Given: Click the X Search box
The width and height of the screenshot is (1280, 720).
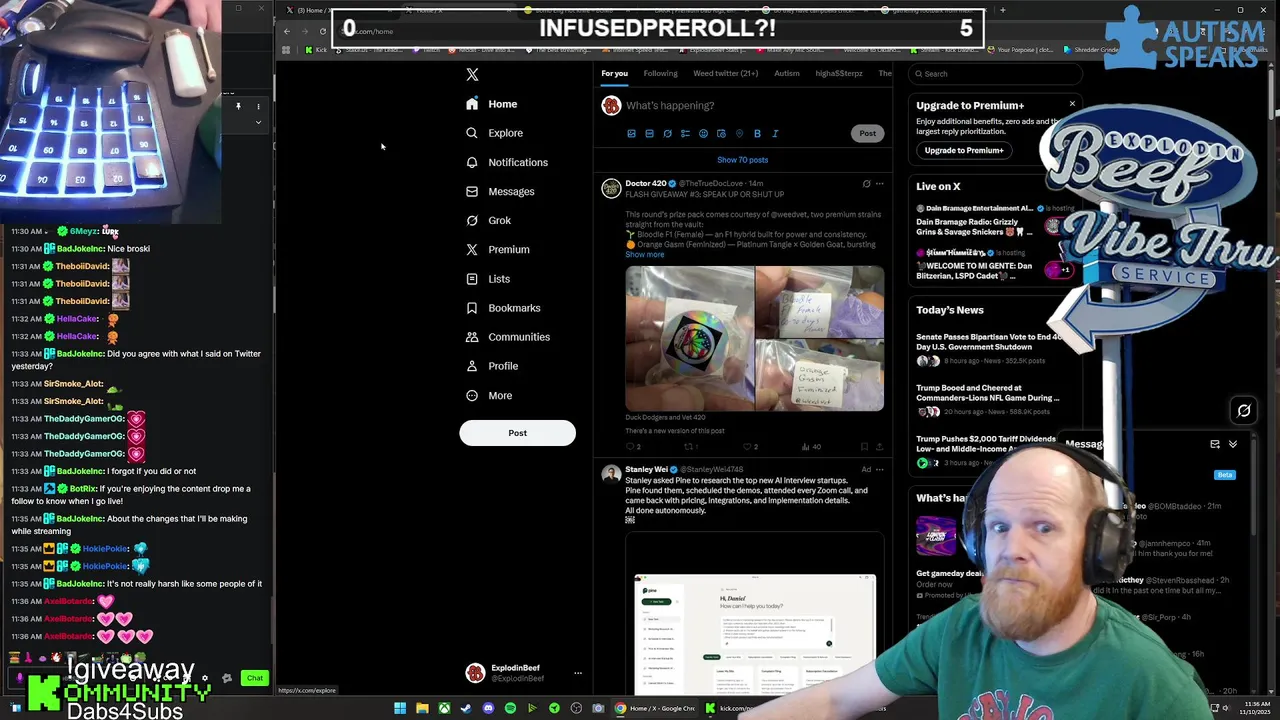Looking at the screenshot, I should tap(995, 73).
